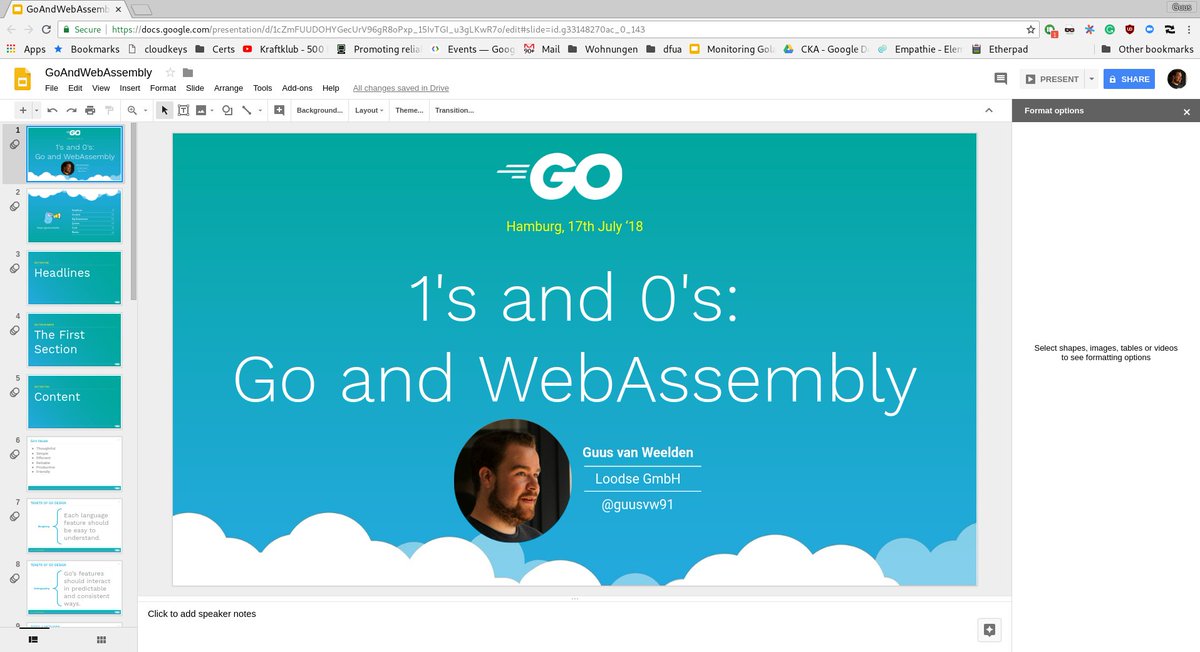Screen dimensions: 1200x652
Task: Choose the Text box tool
Action: pos(184,110)
